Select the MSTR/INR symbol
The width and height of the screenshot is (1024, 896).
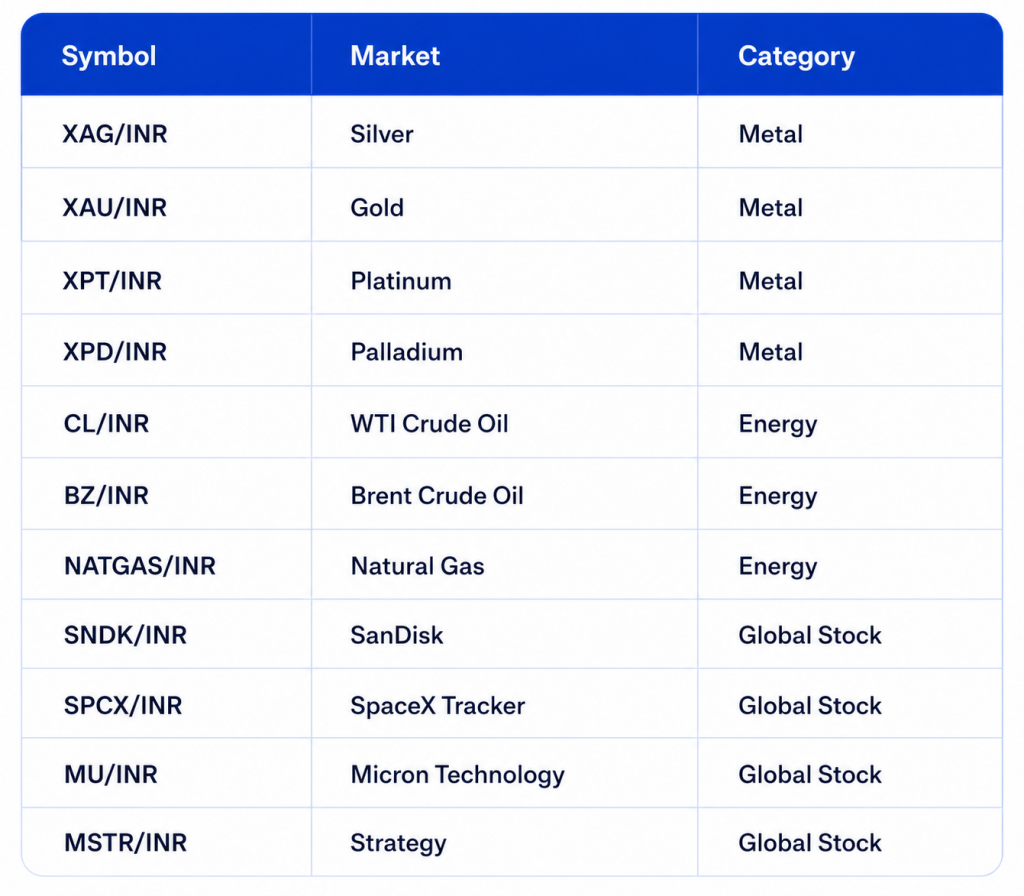click(x=125, y=843)
